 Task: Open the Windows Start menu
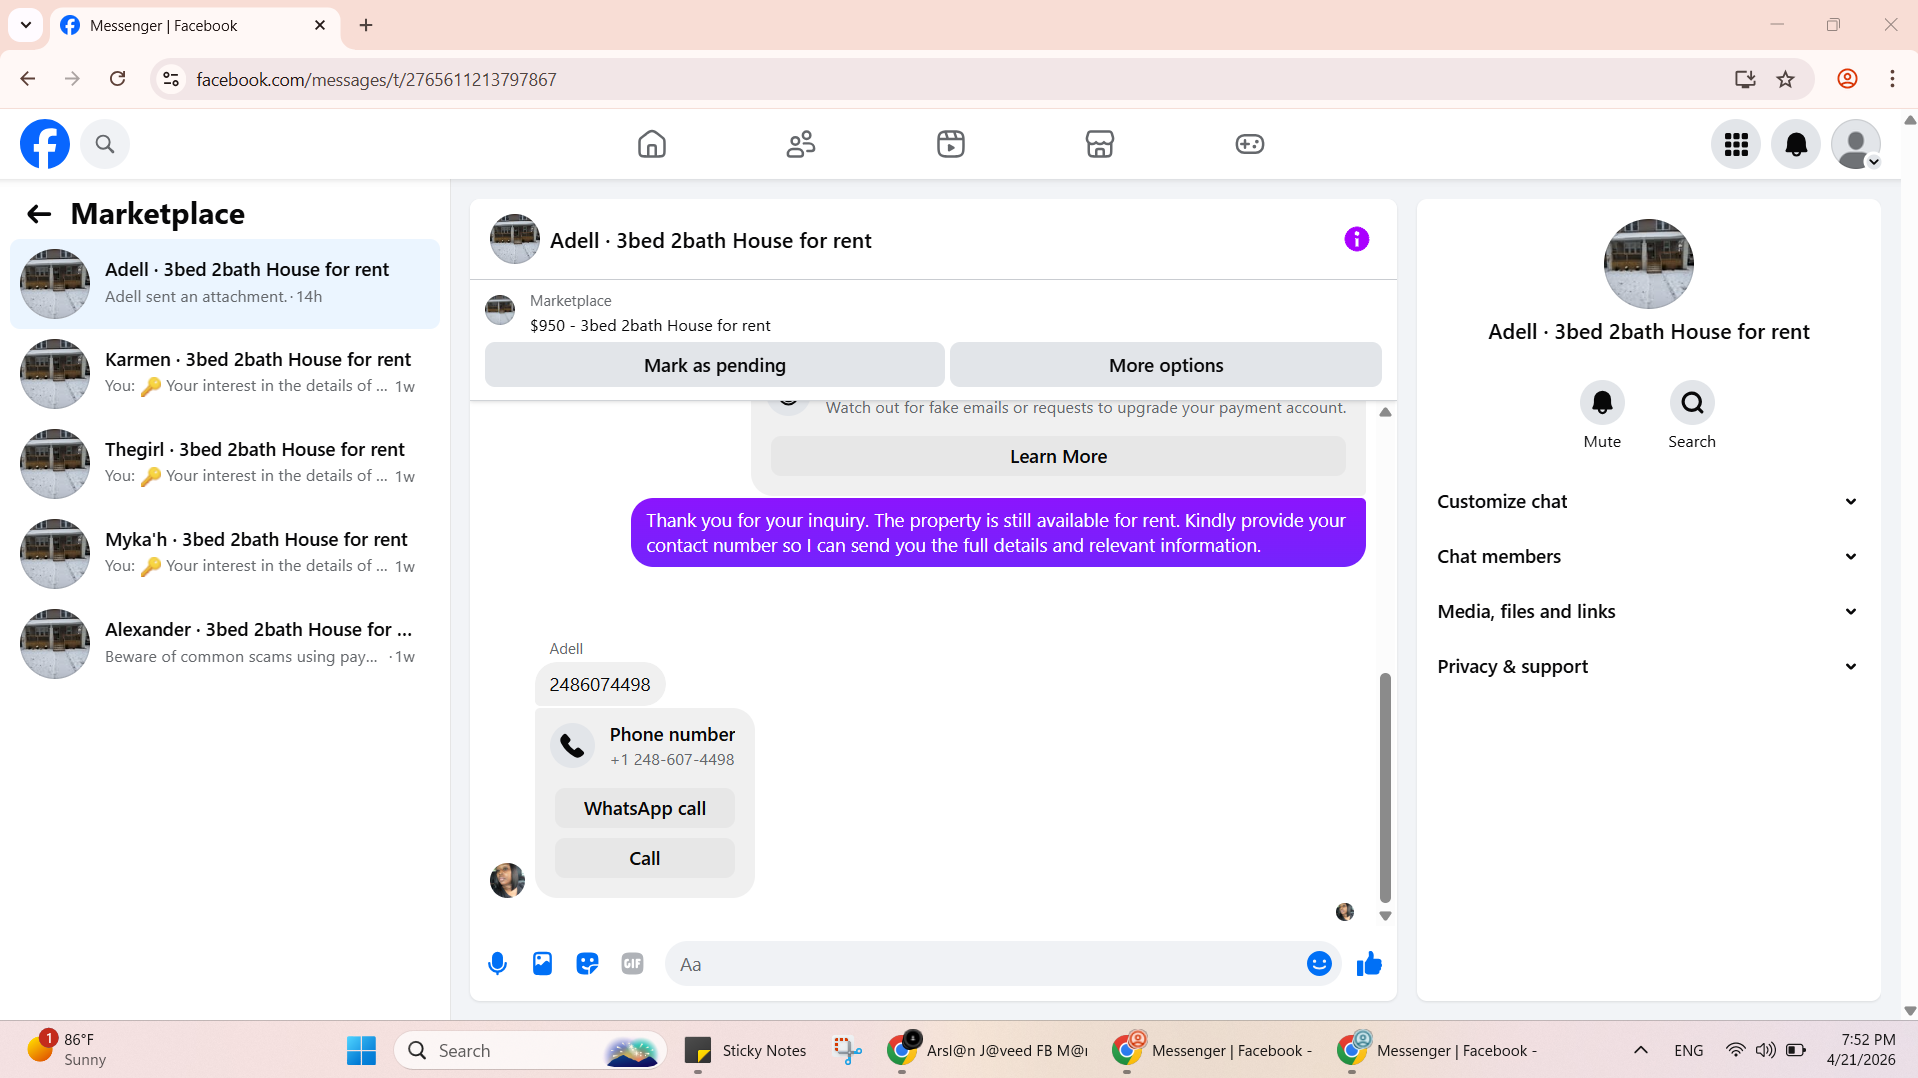[361, 1051]
